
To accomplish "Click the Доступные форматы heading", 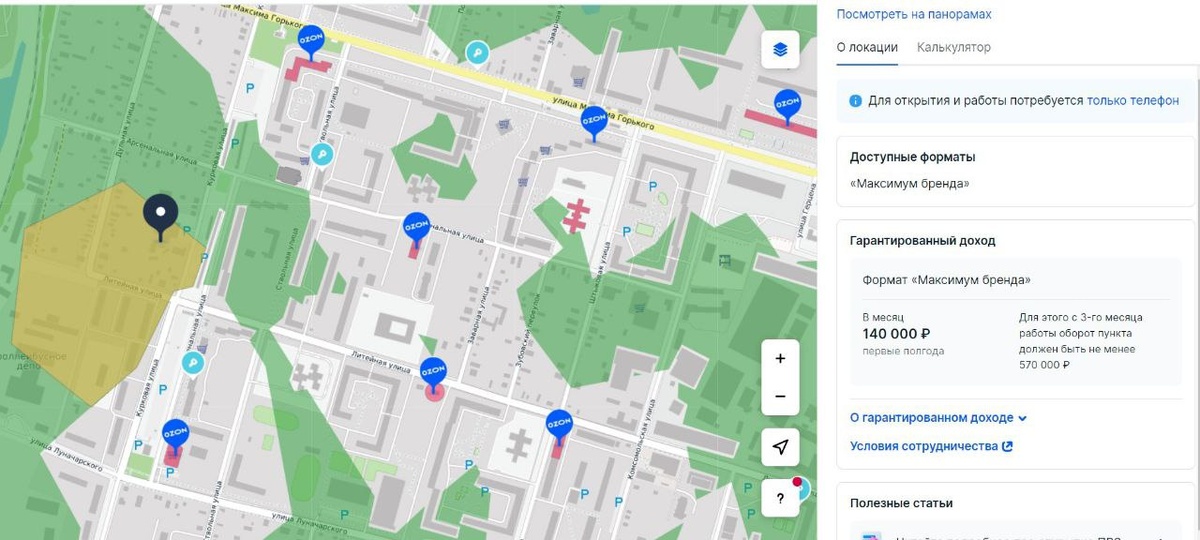I will coord(913,157).
